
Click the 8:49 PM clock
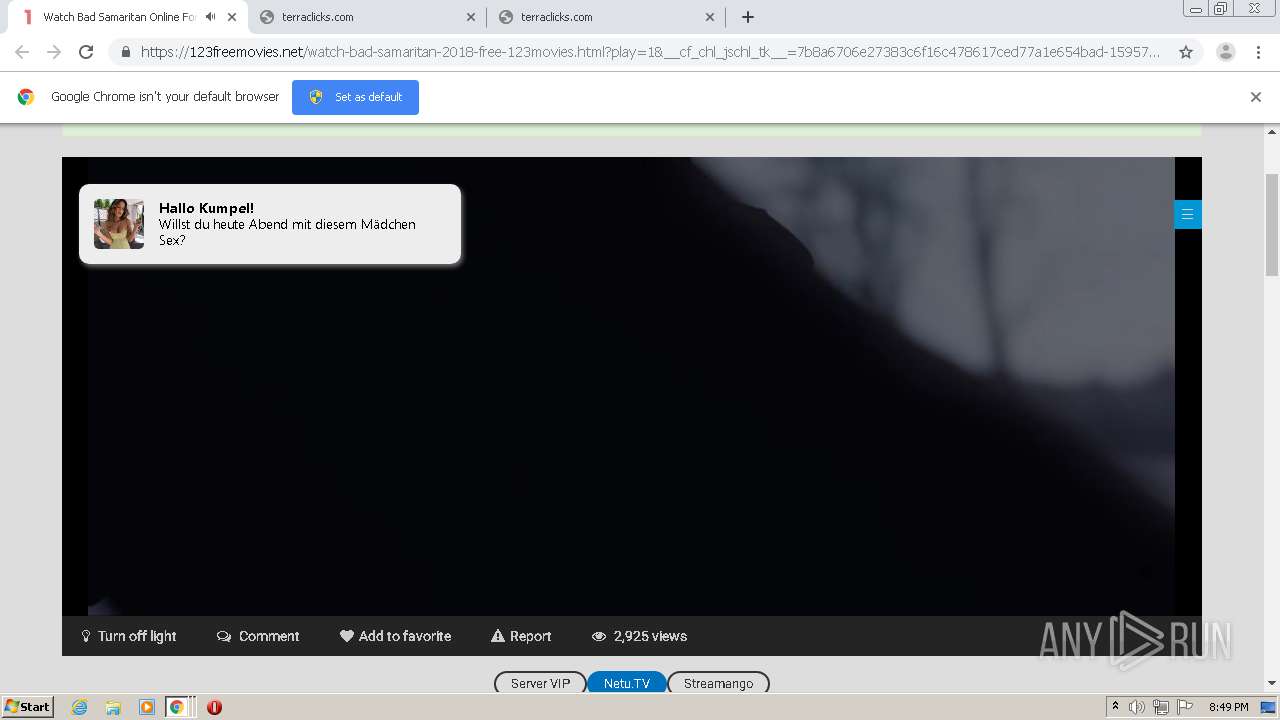[1228, 707]
